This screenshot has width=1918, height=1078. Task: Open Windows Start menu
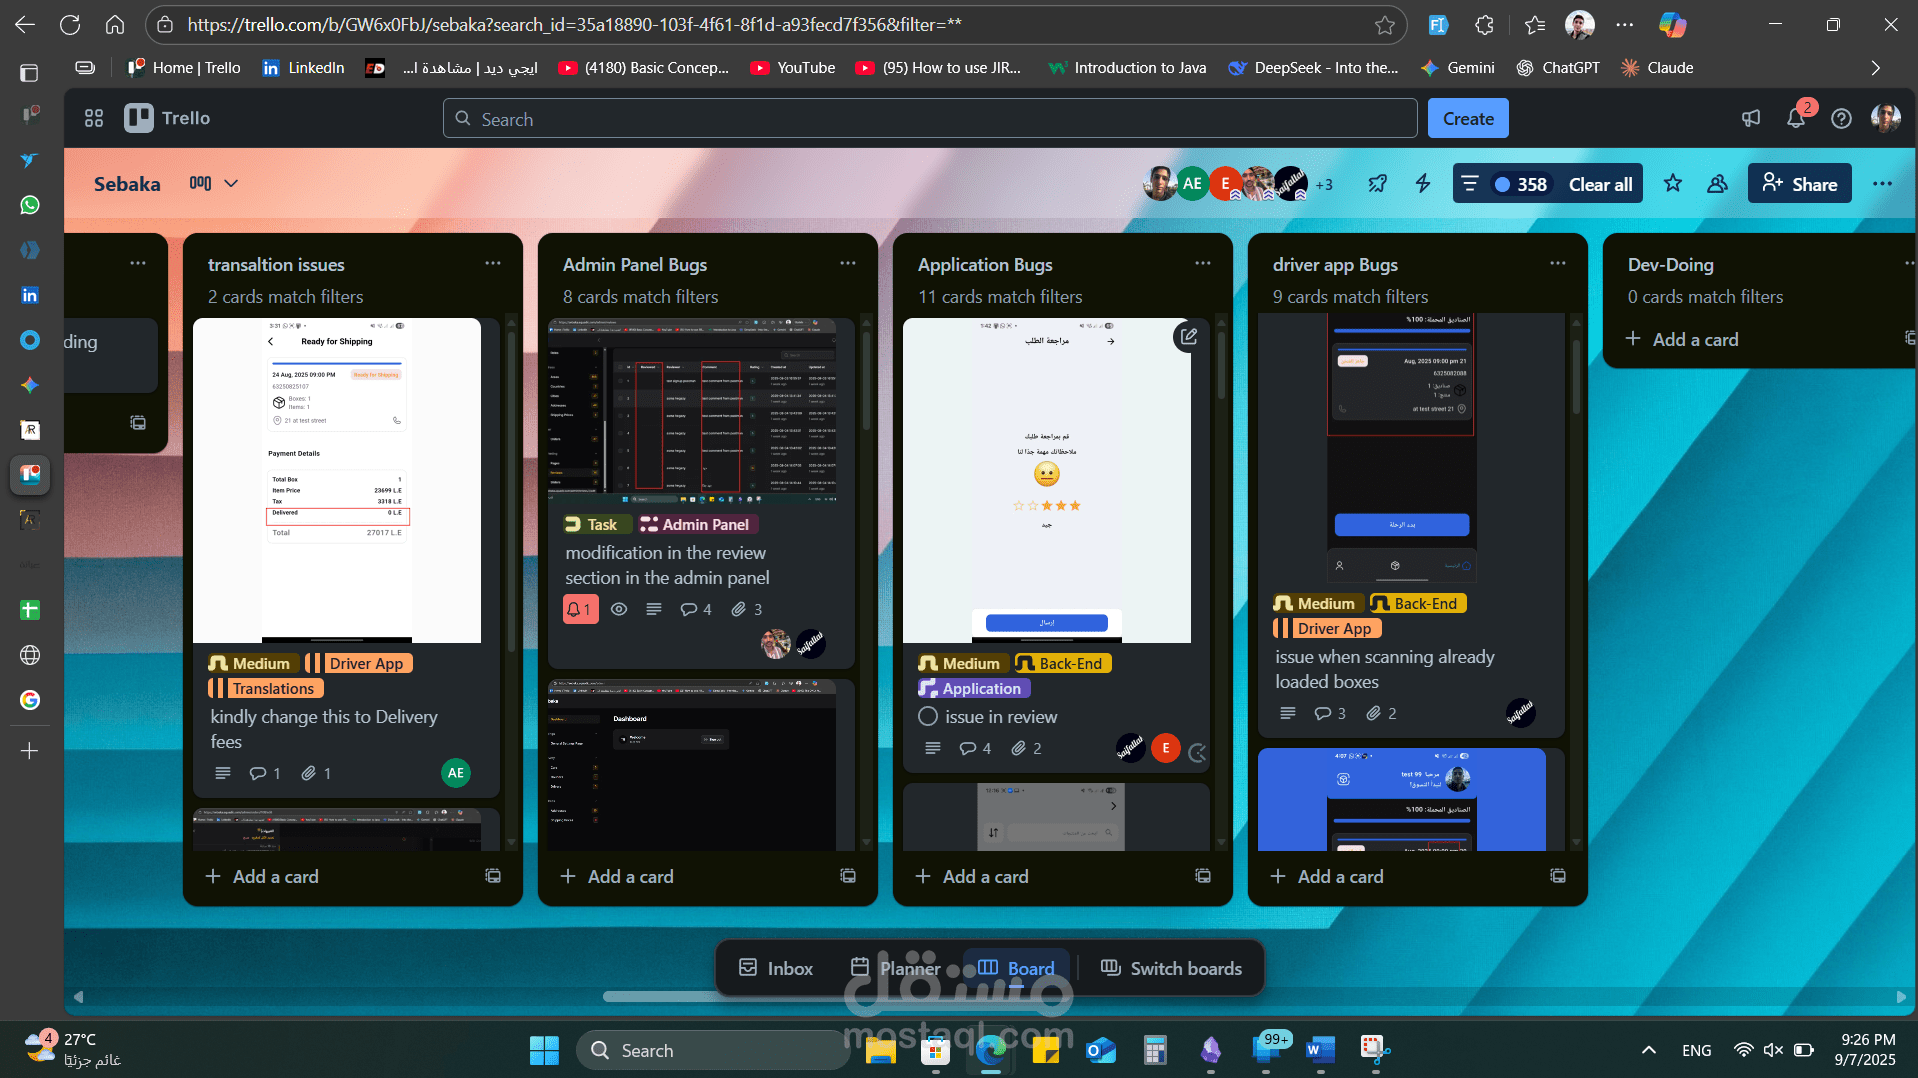point(544,1050)
